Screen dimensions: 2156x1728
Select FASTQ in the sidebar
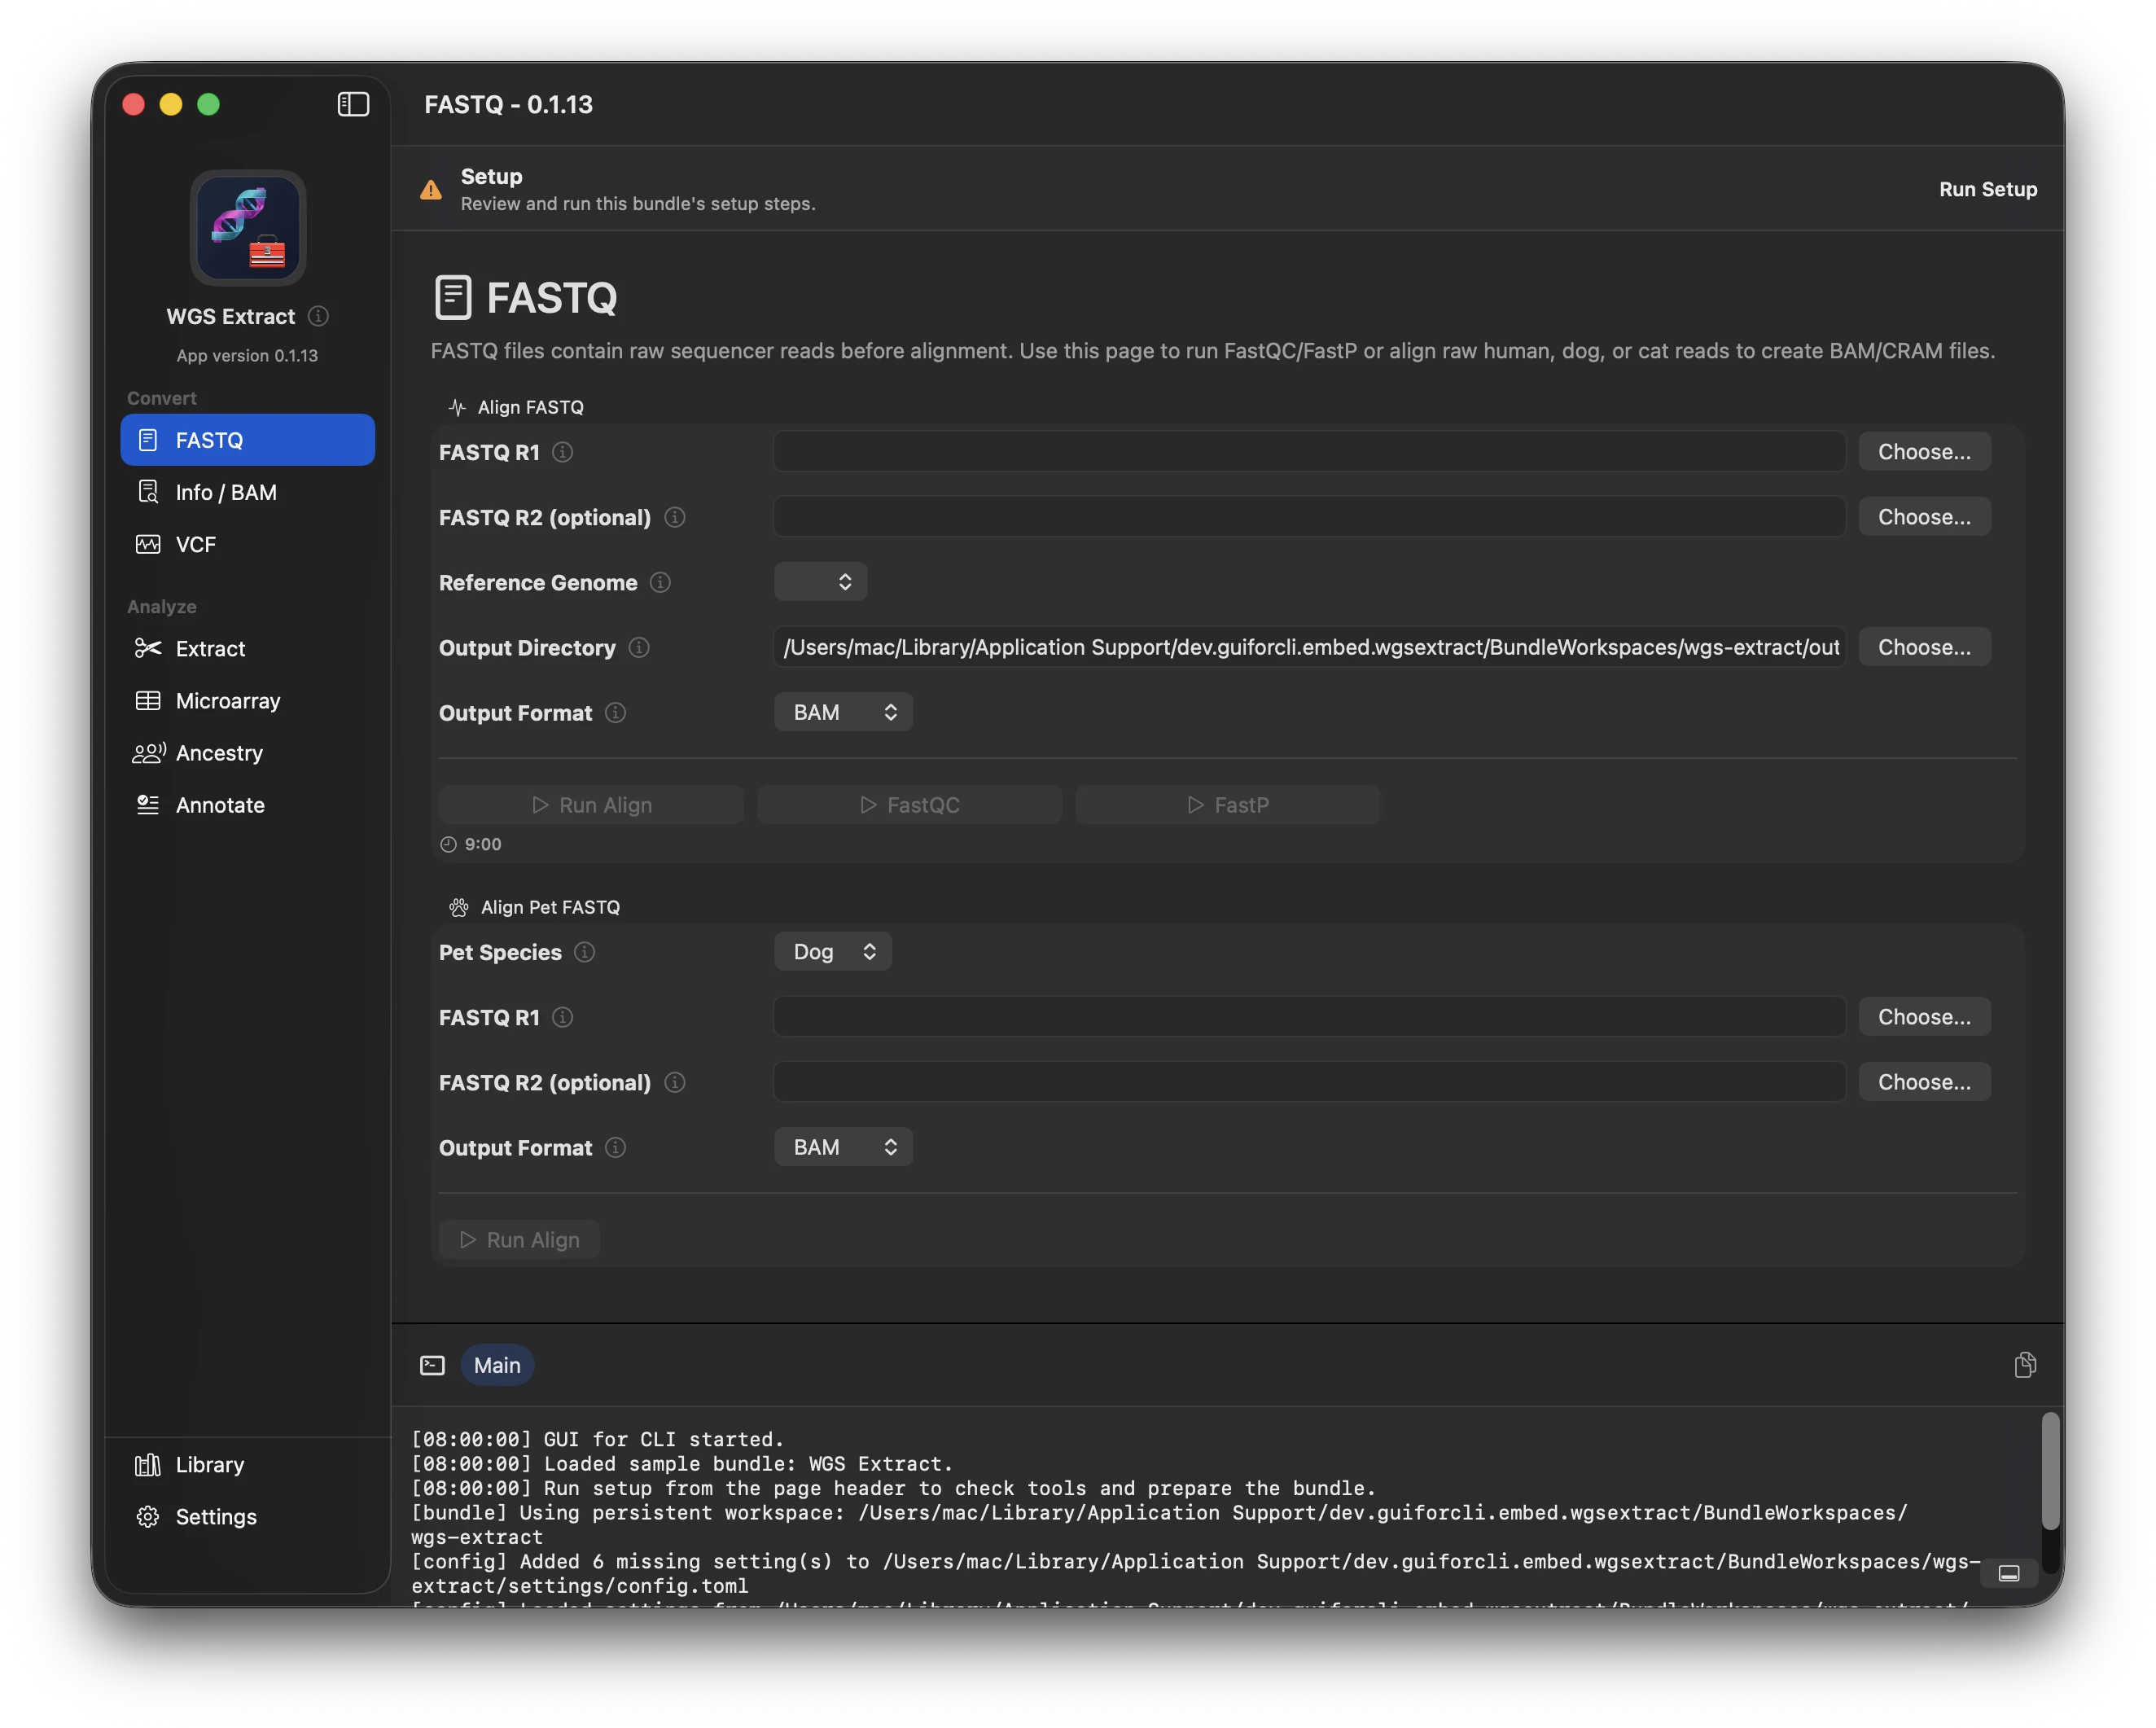click(x=248, y=440)
